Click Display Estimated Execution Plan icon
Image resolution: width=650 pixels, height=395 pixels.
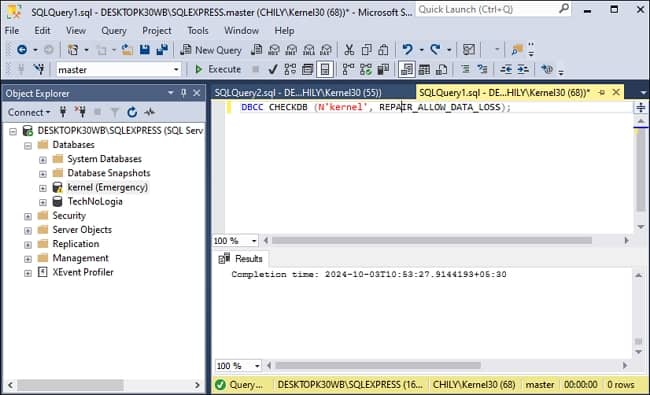pyautogui.click(x=290, y=69)
